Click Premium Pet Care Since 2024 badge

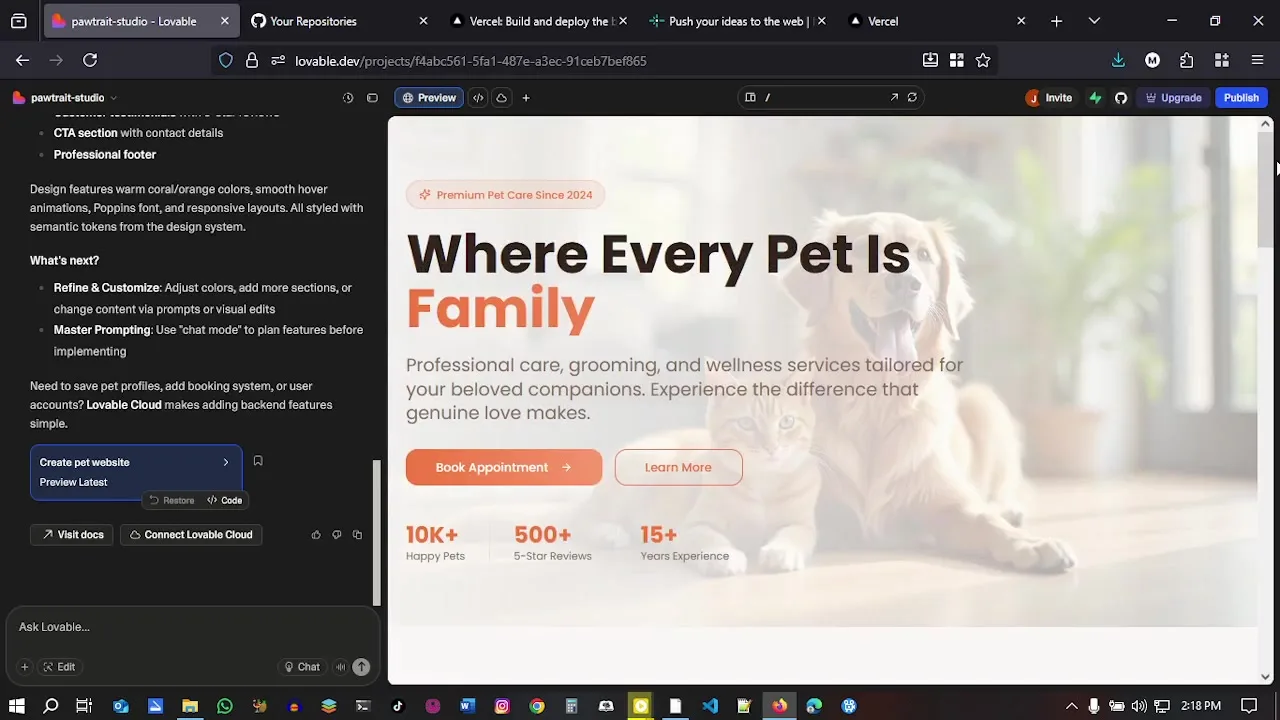(x=505, y=195)
